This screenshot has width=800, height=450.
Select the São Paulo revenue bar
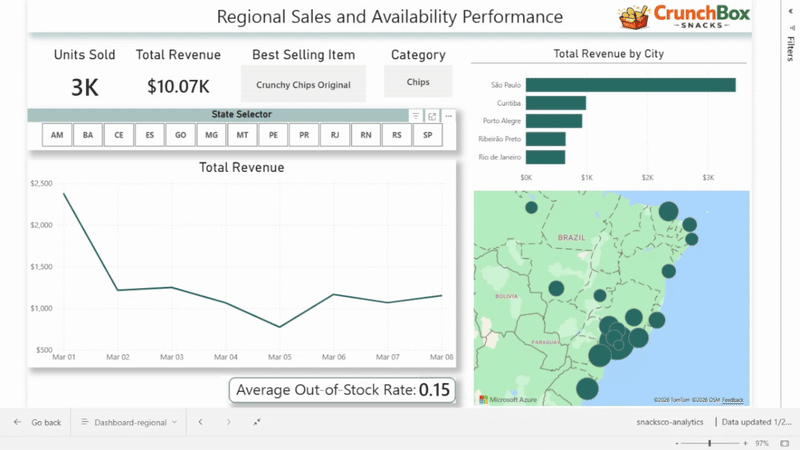tap(630, 85)
